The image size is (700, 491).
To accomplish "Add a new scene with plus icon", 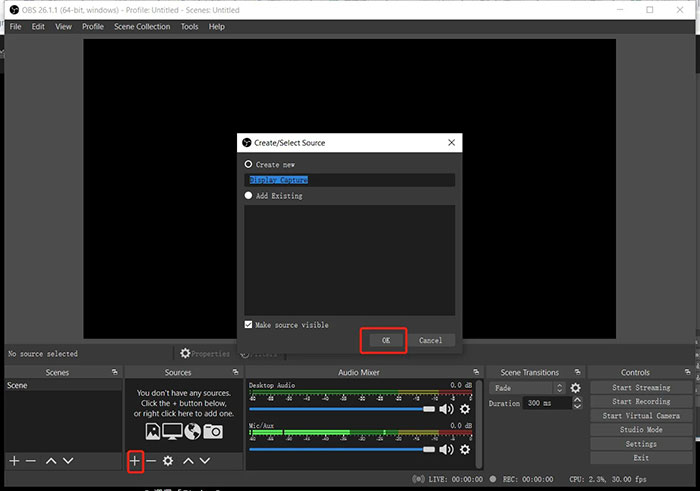I will tap(14, 461).
